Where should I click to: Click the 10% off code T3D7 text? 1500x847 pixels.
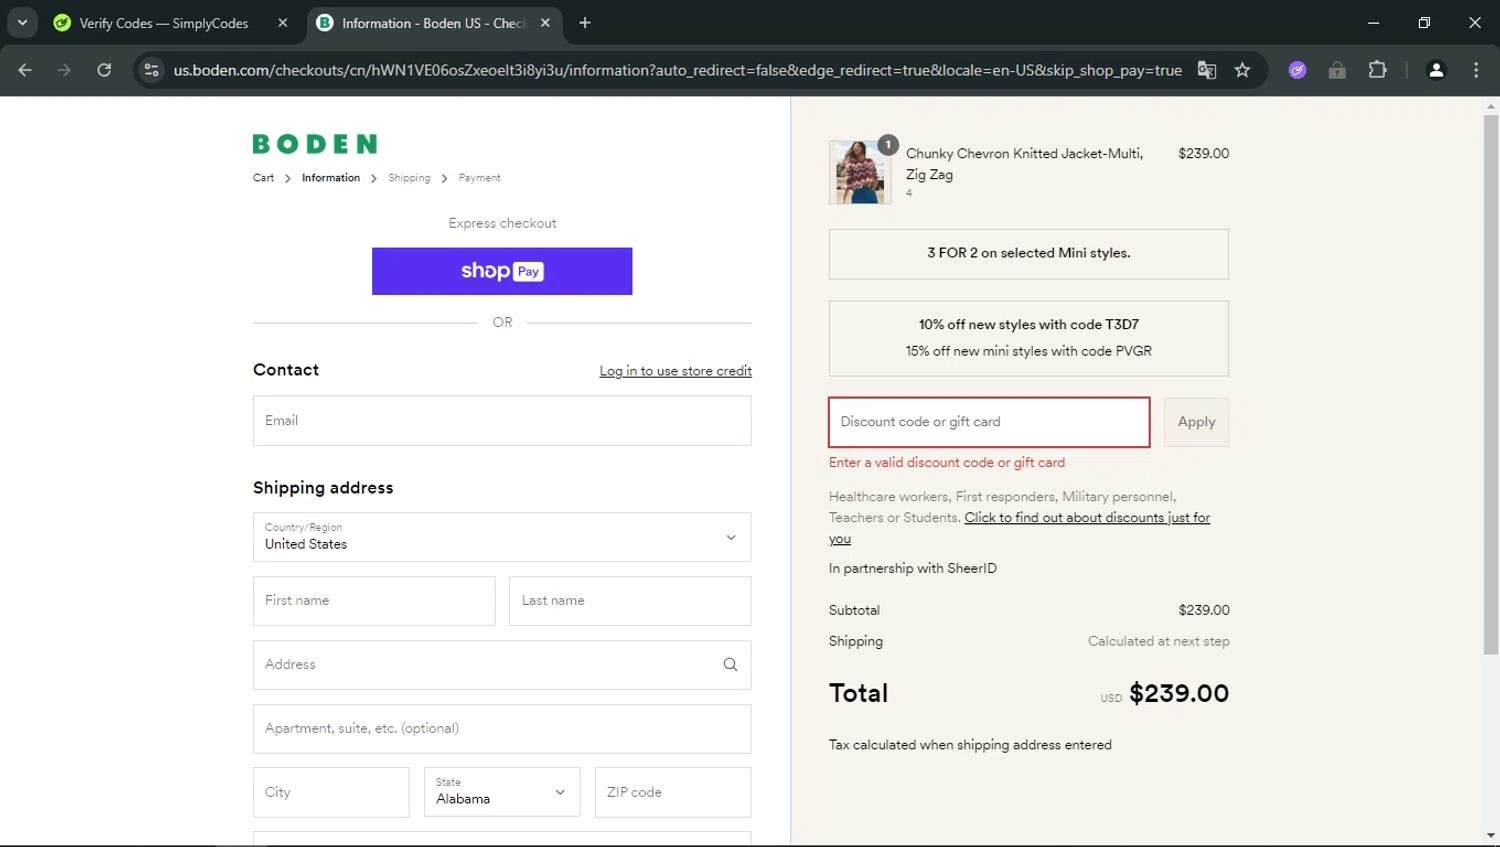(x=1029, y=324)
